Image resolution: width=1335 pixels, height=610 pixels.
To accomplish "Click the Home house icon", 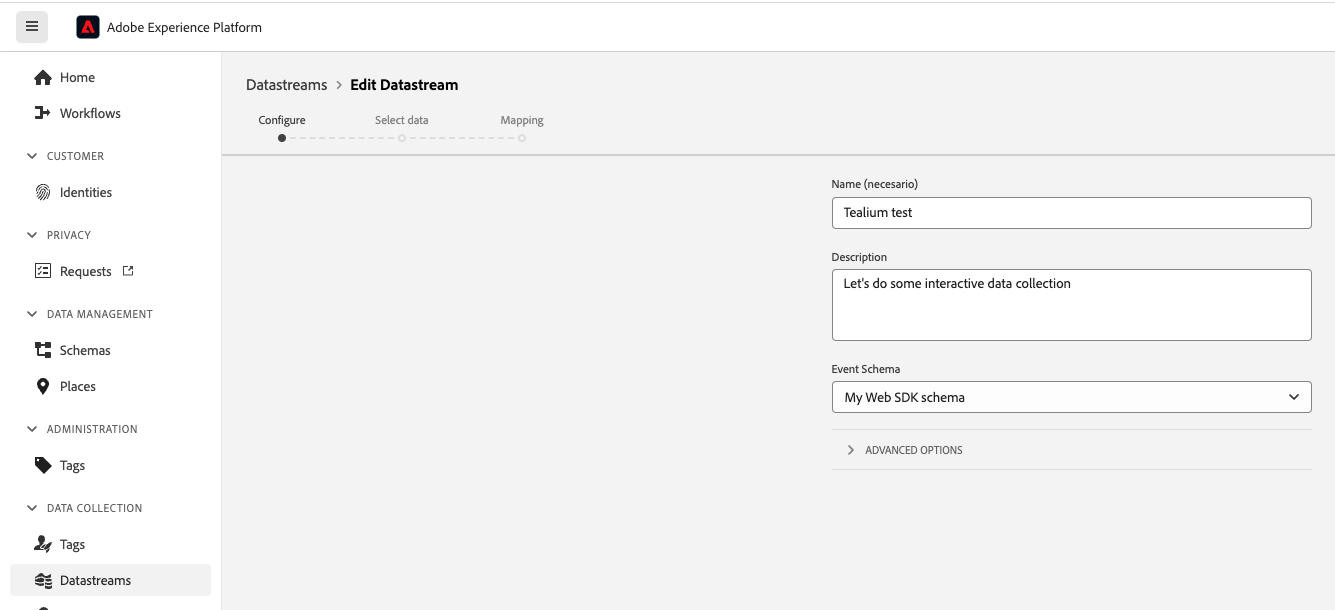I will click(x=43, y=77).
